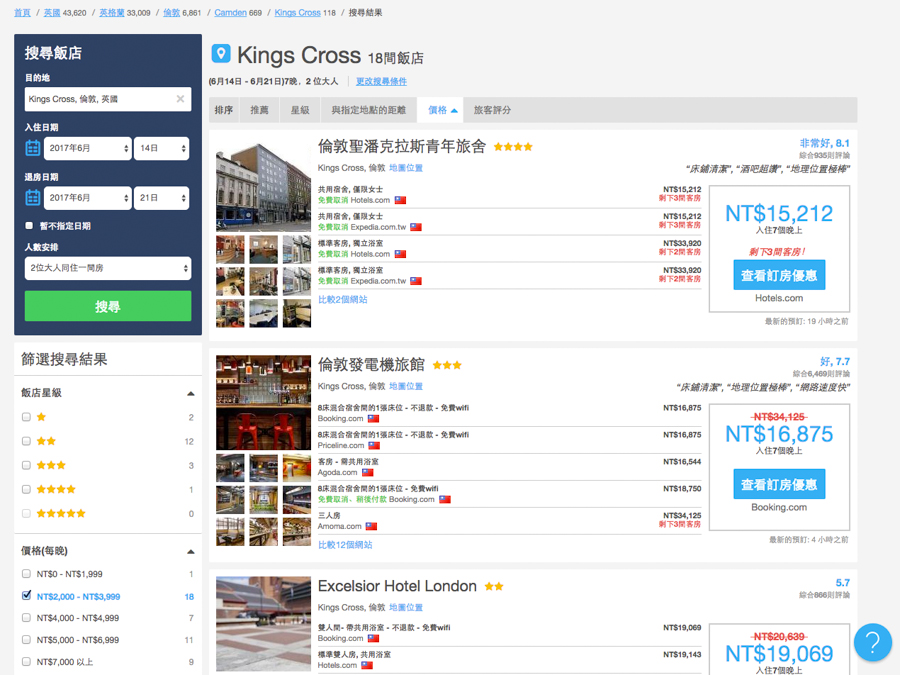Clear the destination field with the X icon
Screen dimensions: 900x675
click(x=180, y=99)
